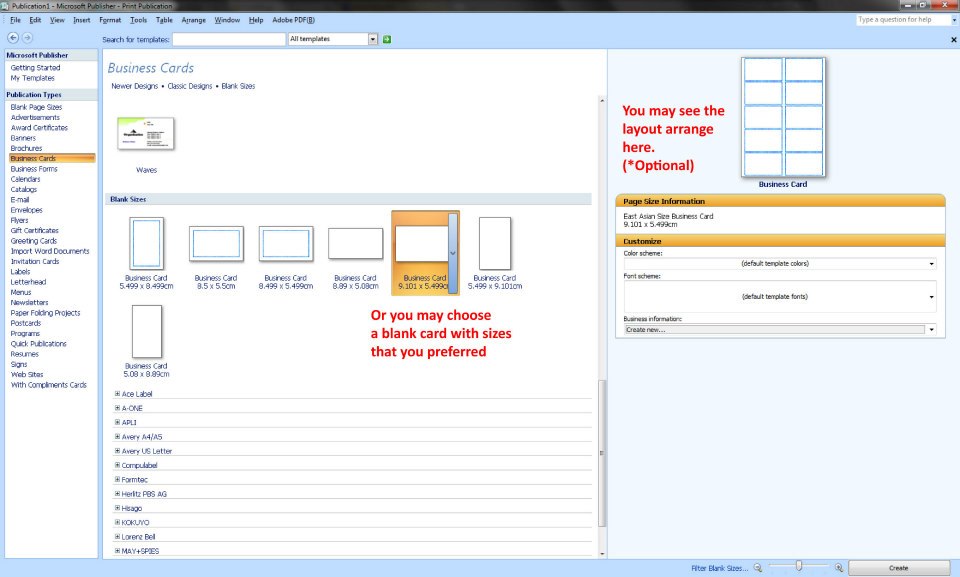Screen dimensions: 960x577
Task: Open the Table menu
Action: point(164,20)
